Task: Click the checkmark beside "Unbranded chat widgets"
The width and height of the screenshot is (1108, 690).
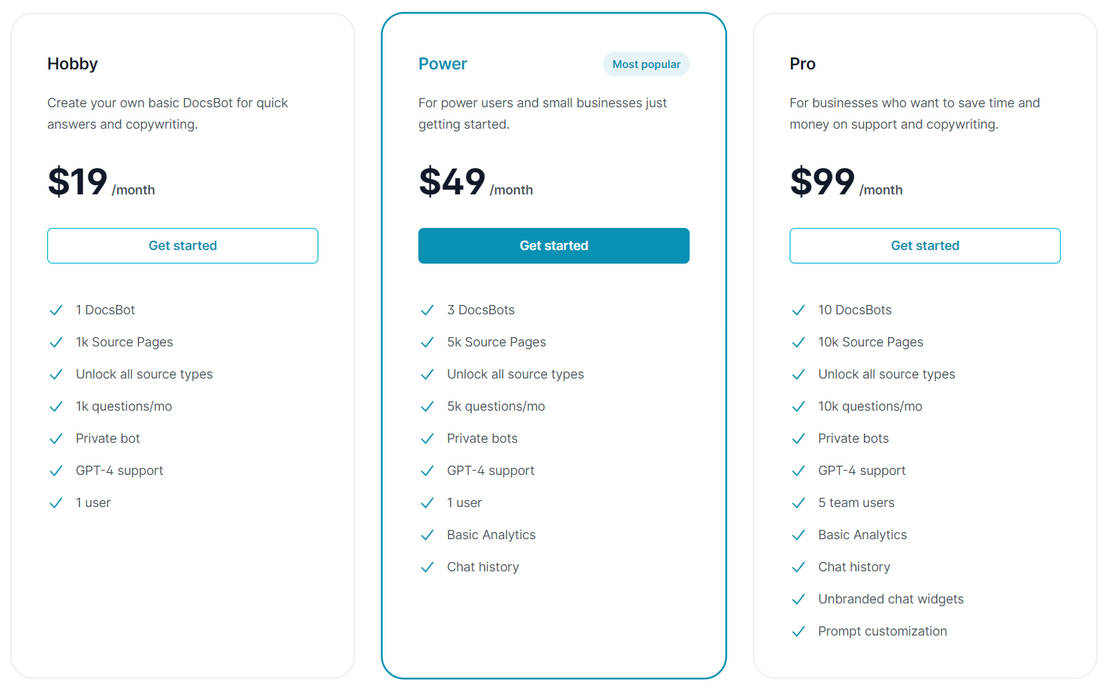Action: 798,599
